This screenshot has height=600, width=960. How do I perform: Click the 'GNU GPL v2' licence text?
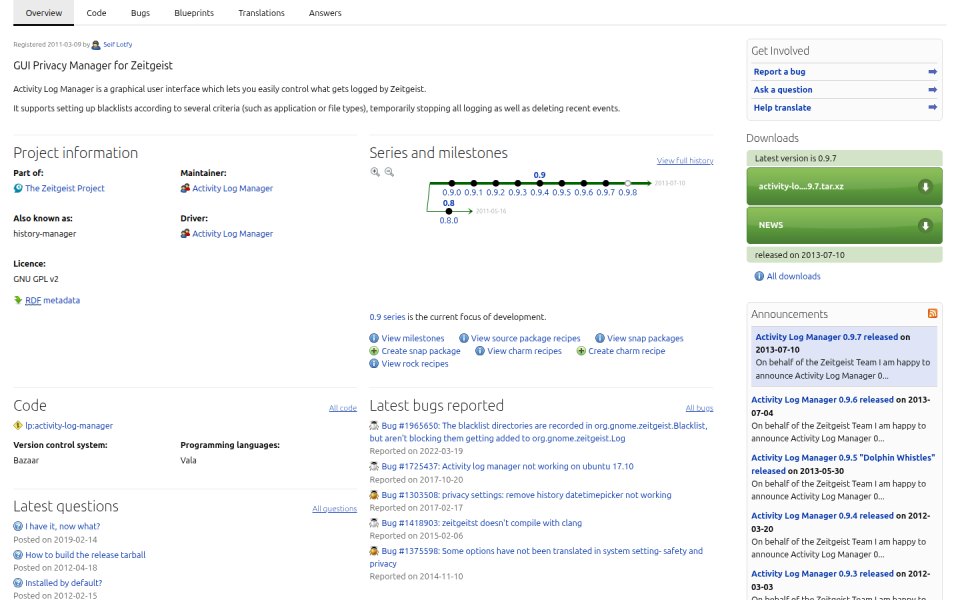click(x=36, y=279)
